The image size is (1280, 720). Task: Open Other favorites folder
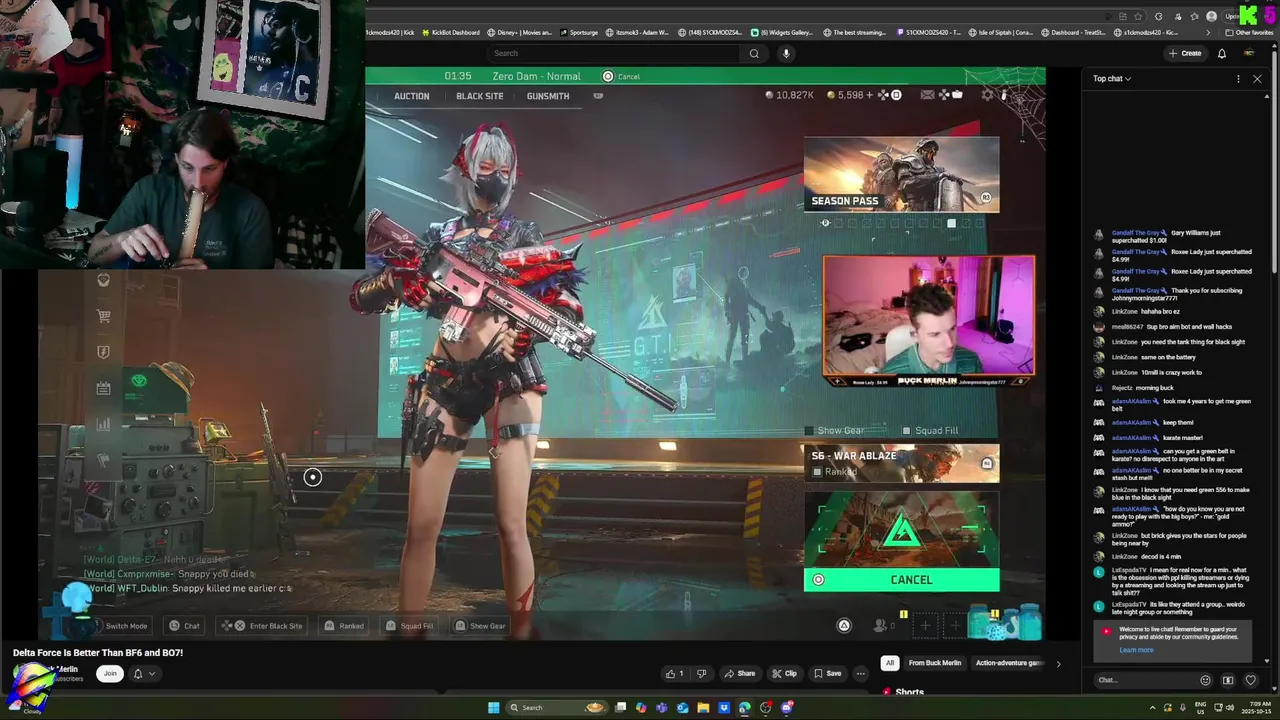point(1248,32)
